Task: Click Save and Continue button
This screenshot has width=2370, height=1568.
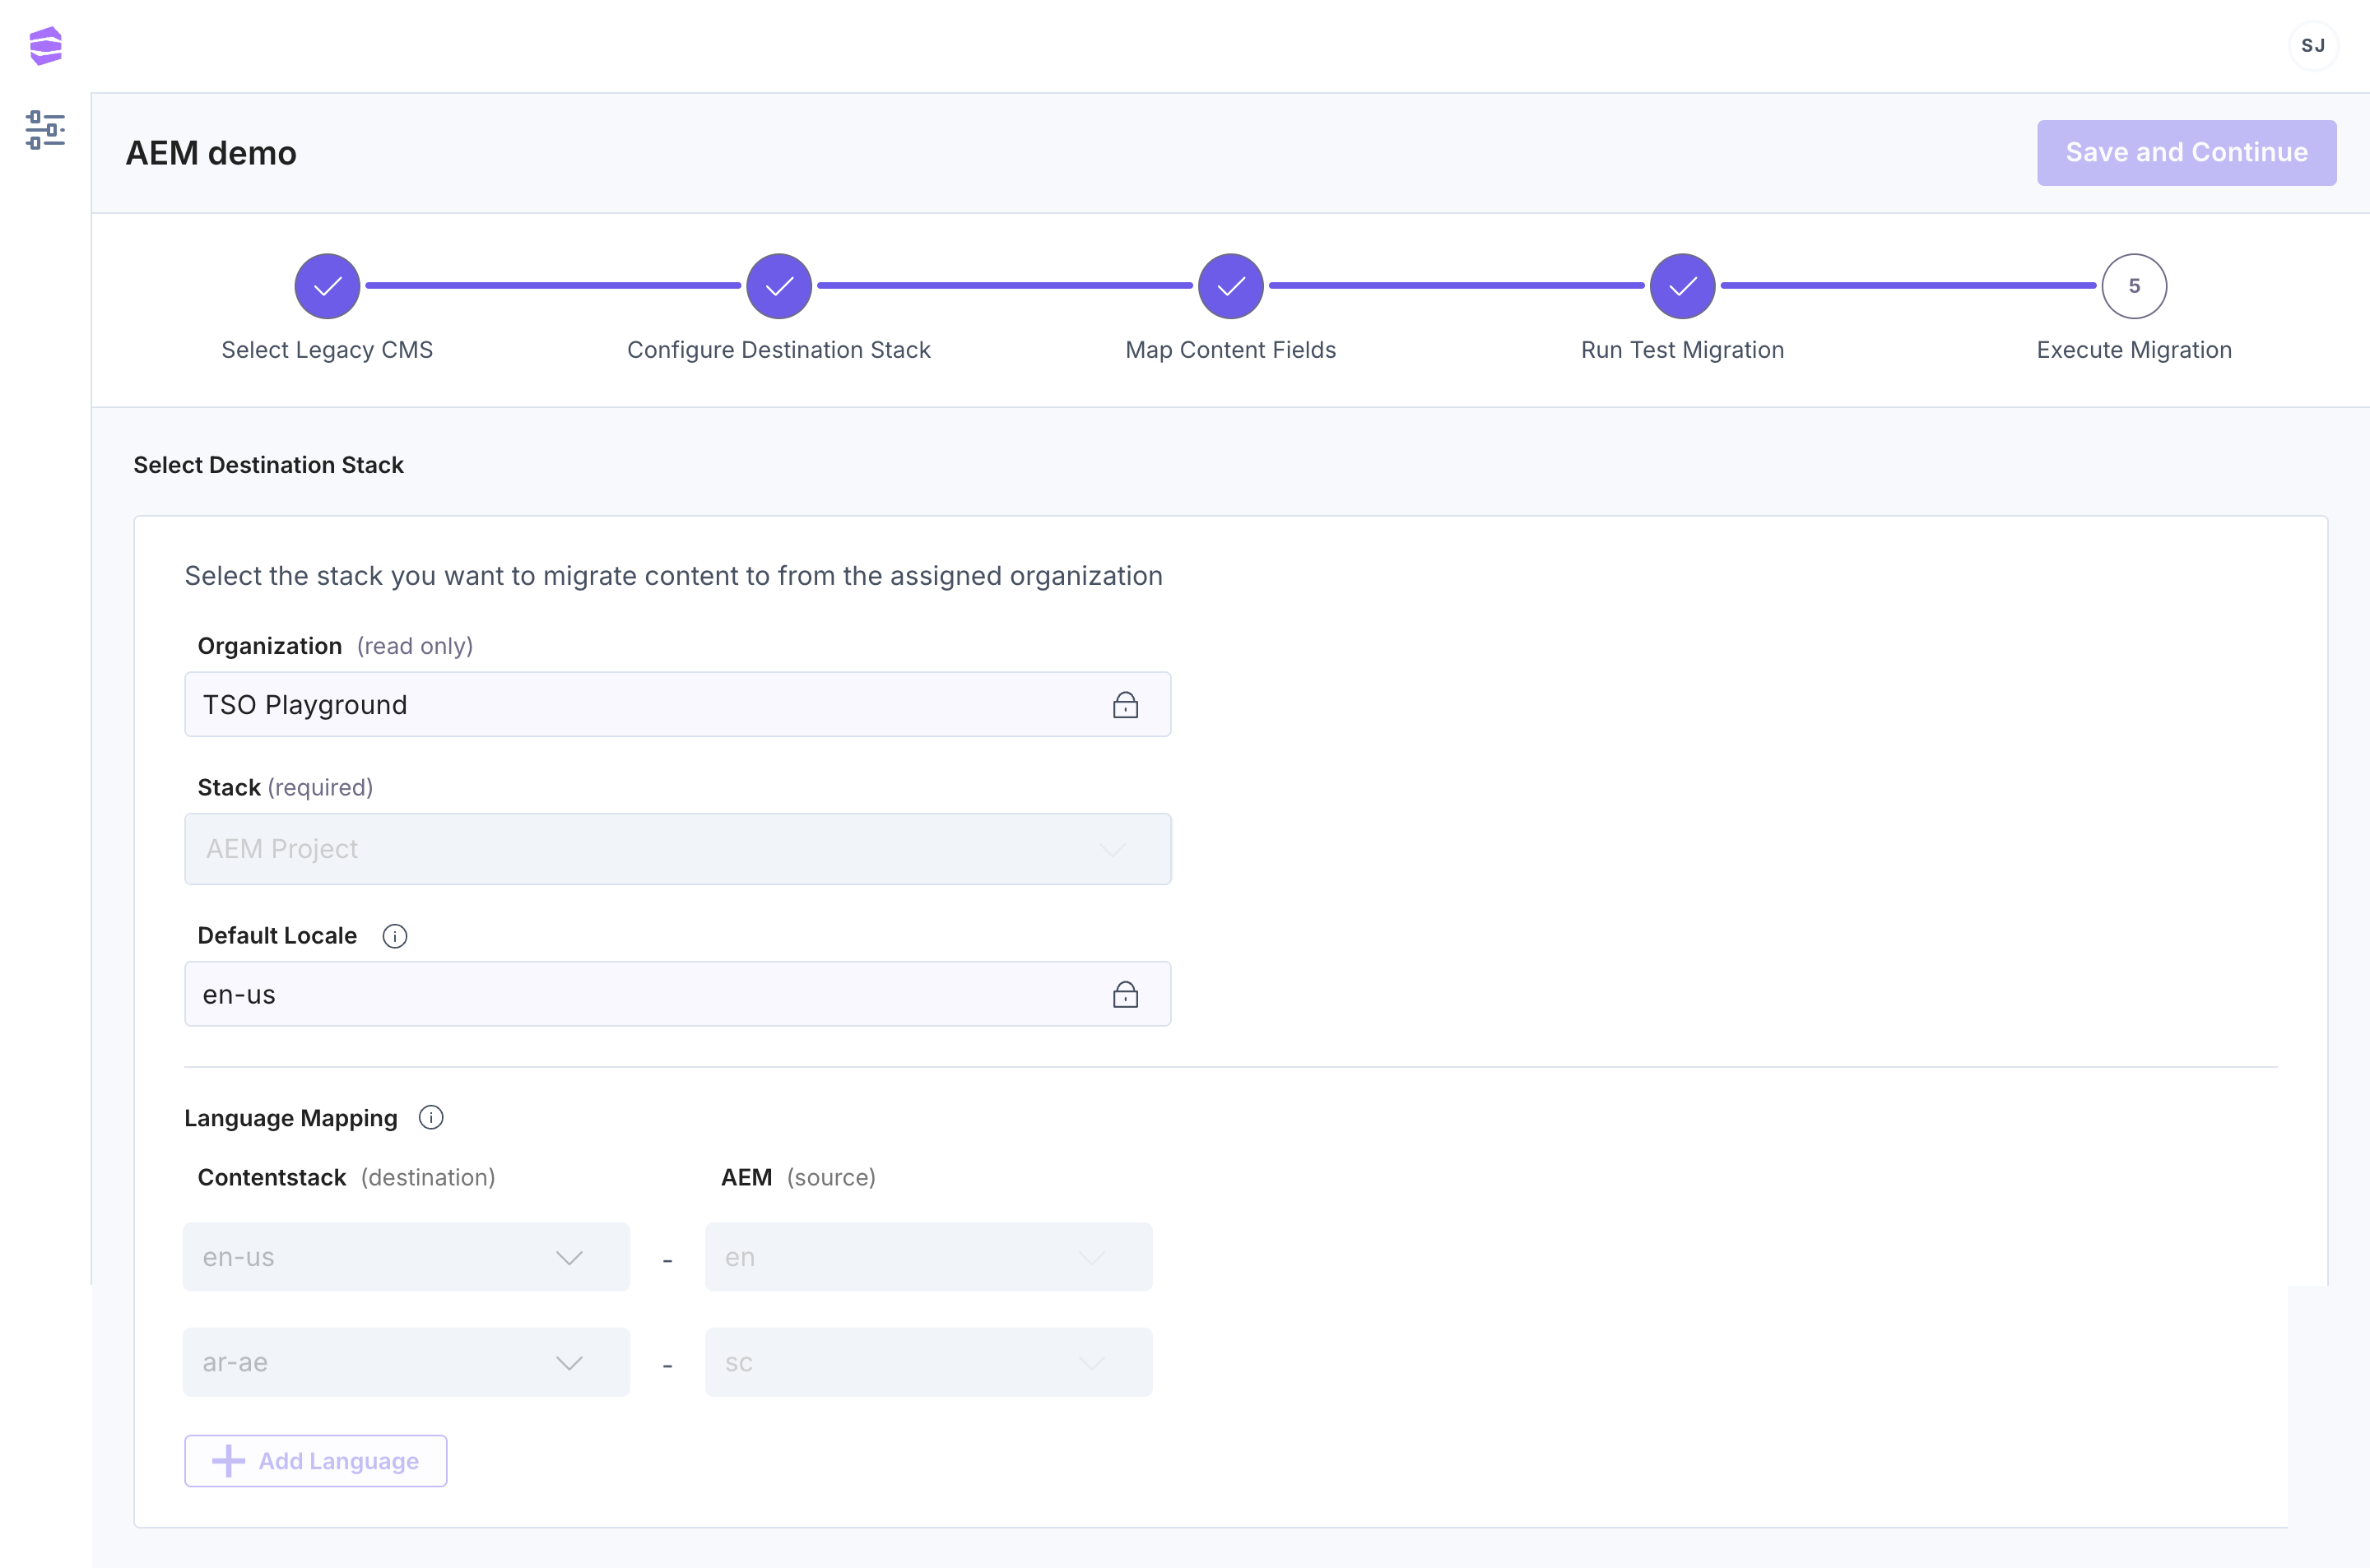Action: (2186, 153)
